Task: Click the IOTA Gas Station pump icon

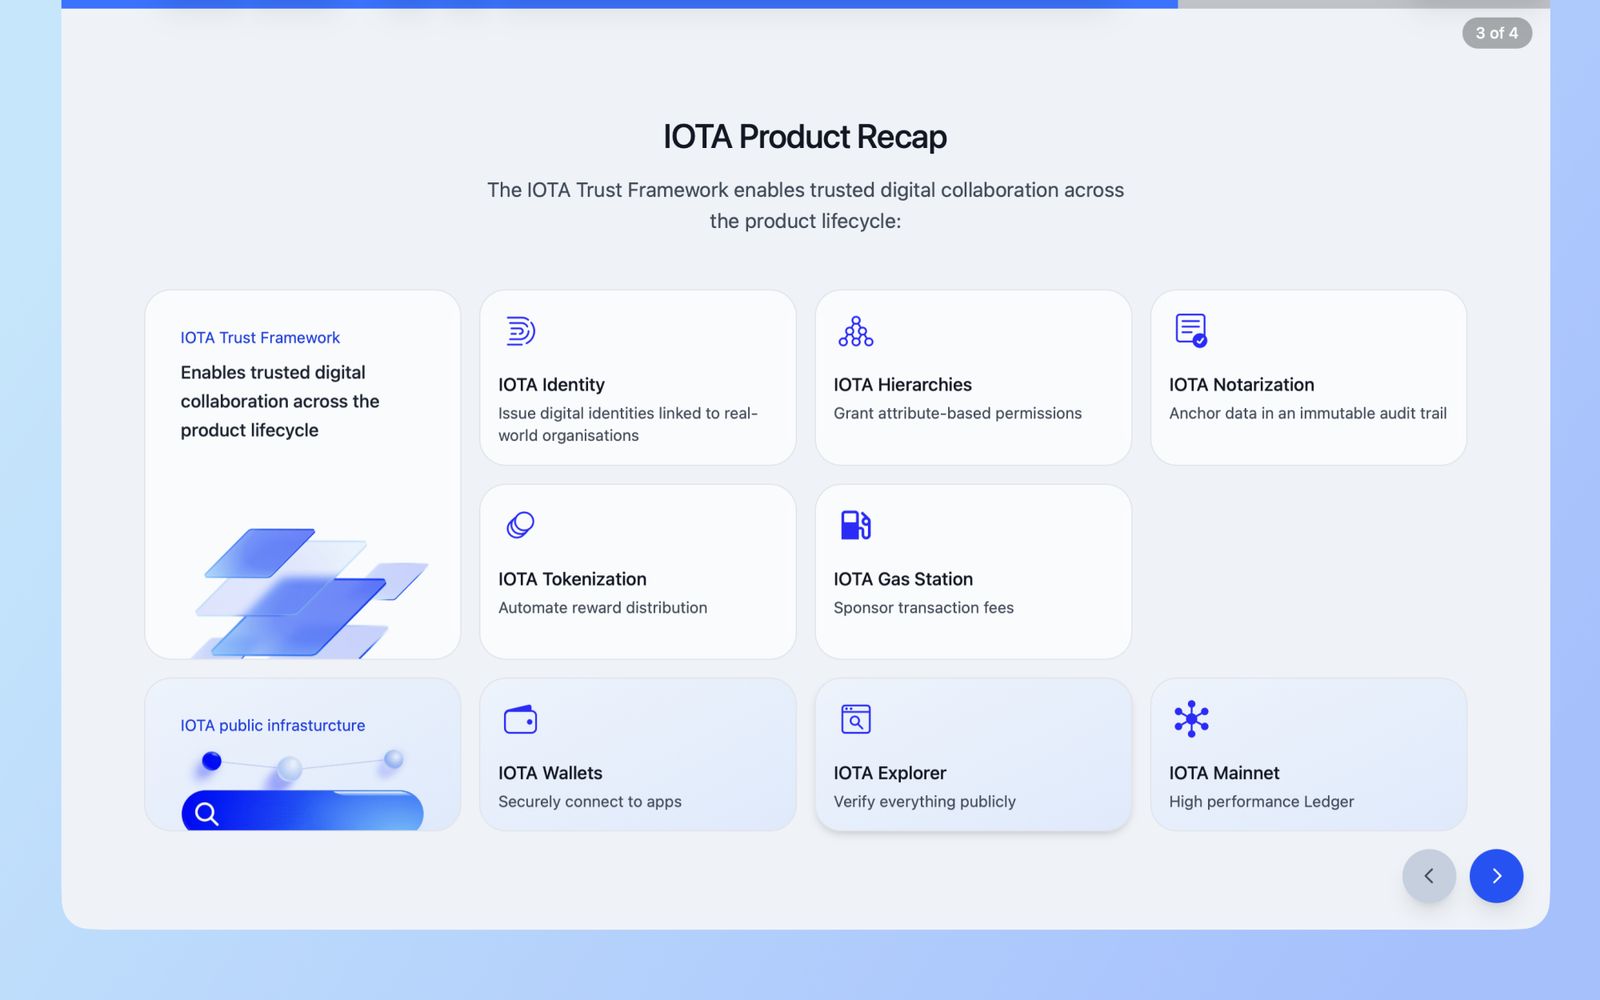Action: (x=856, y=525)
